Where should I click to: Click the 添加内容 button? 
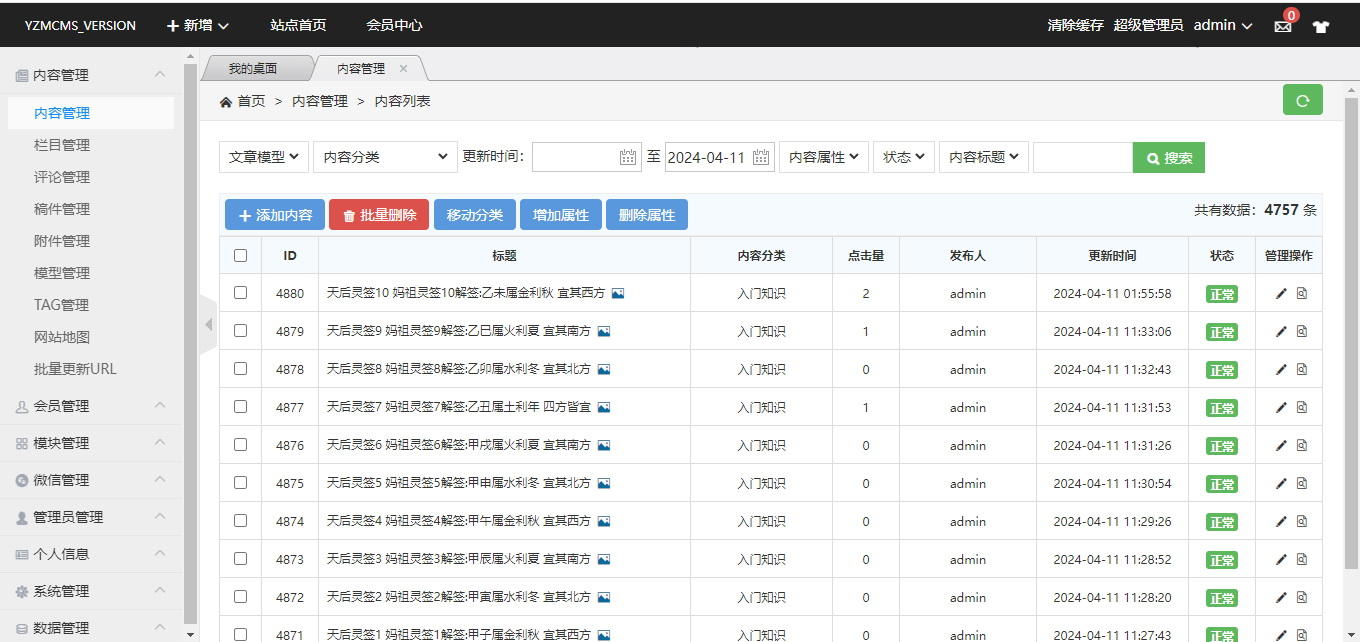(x=275, y=215)
